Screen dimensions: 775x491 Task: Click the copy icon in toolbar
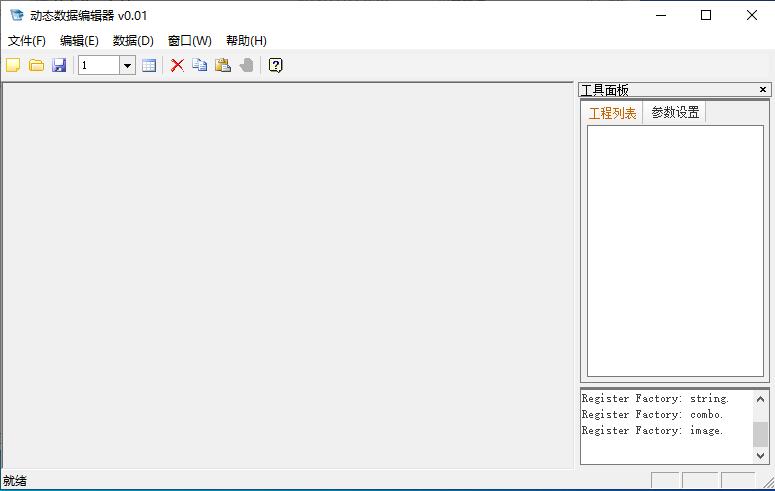(200, 65)
